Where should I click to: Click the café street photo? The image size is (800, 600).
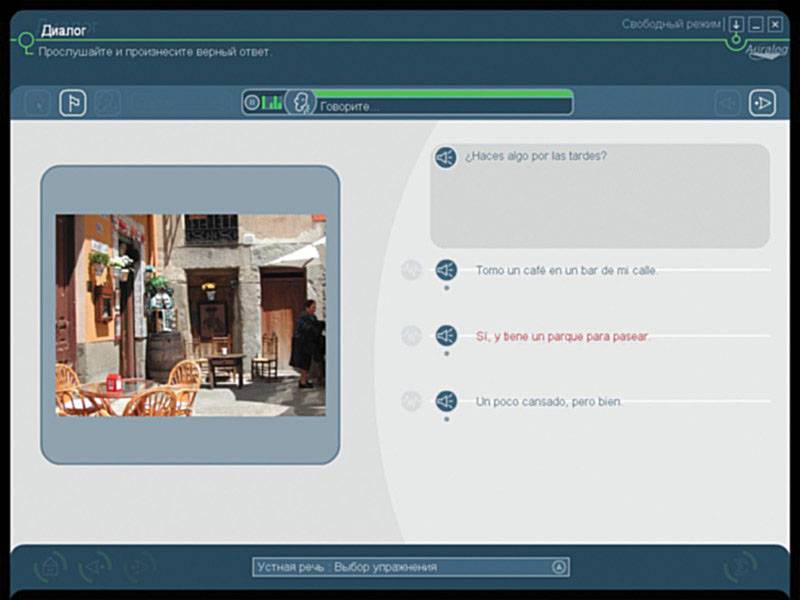pos(190,315)
